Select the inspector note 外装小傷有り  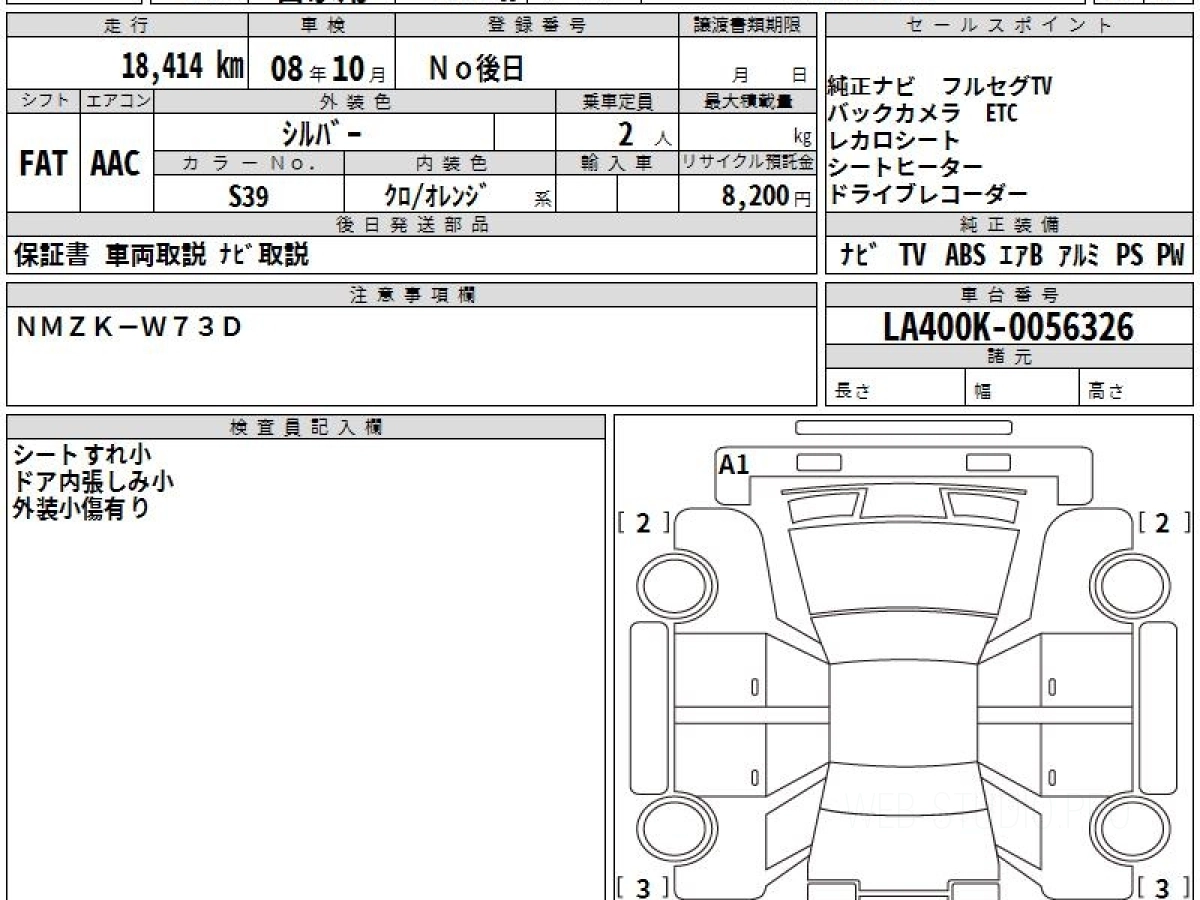point(82,509)
